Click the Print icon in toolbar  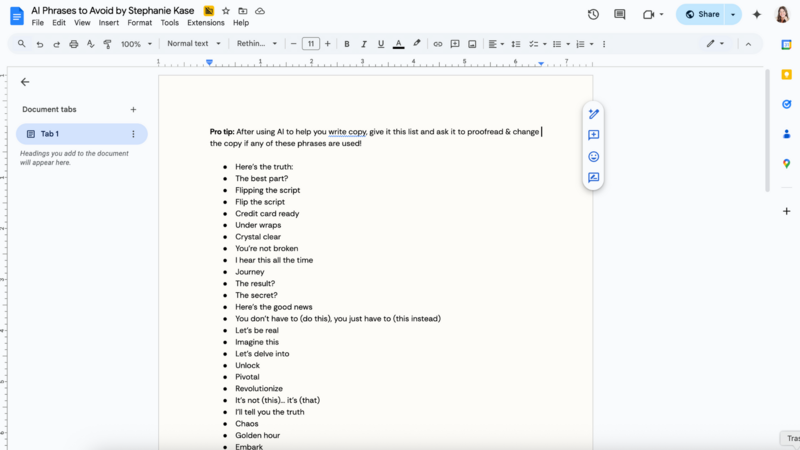tap(73, 44)
